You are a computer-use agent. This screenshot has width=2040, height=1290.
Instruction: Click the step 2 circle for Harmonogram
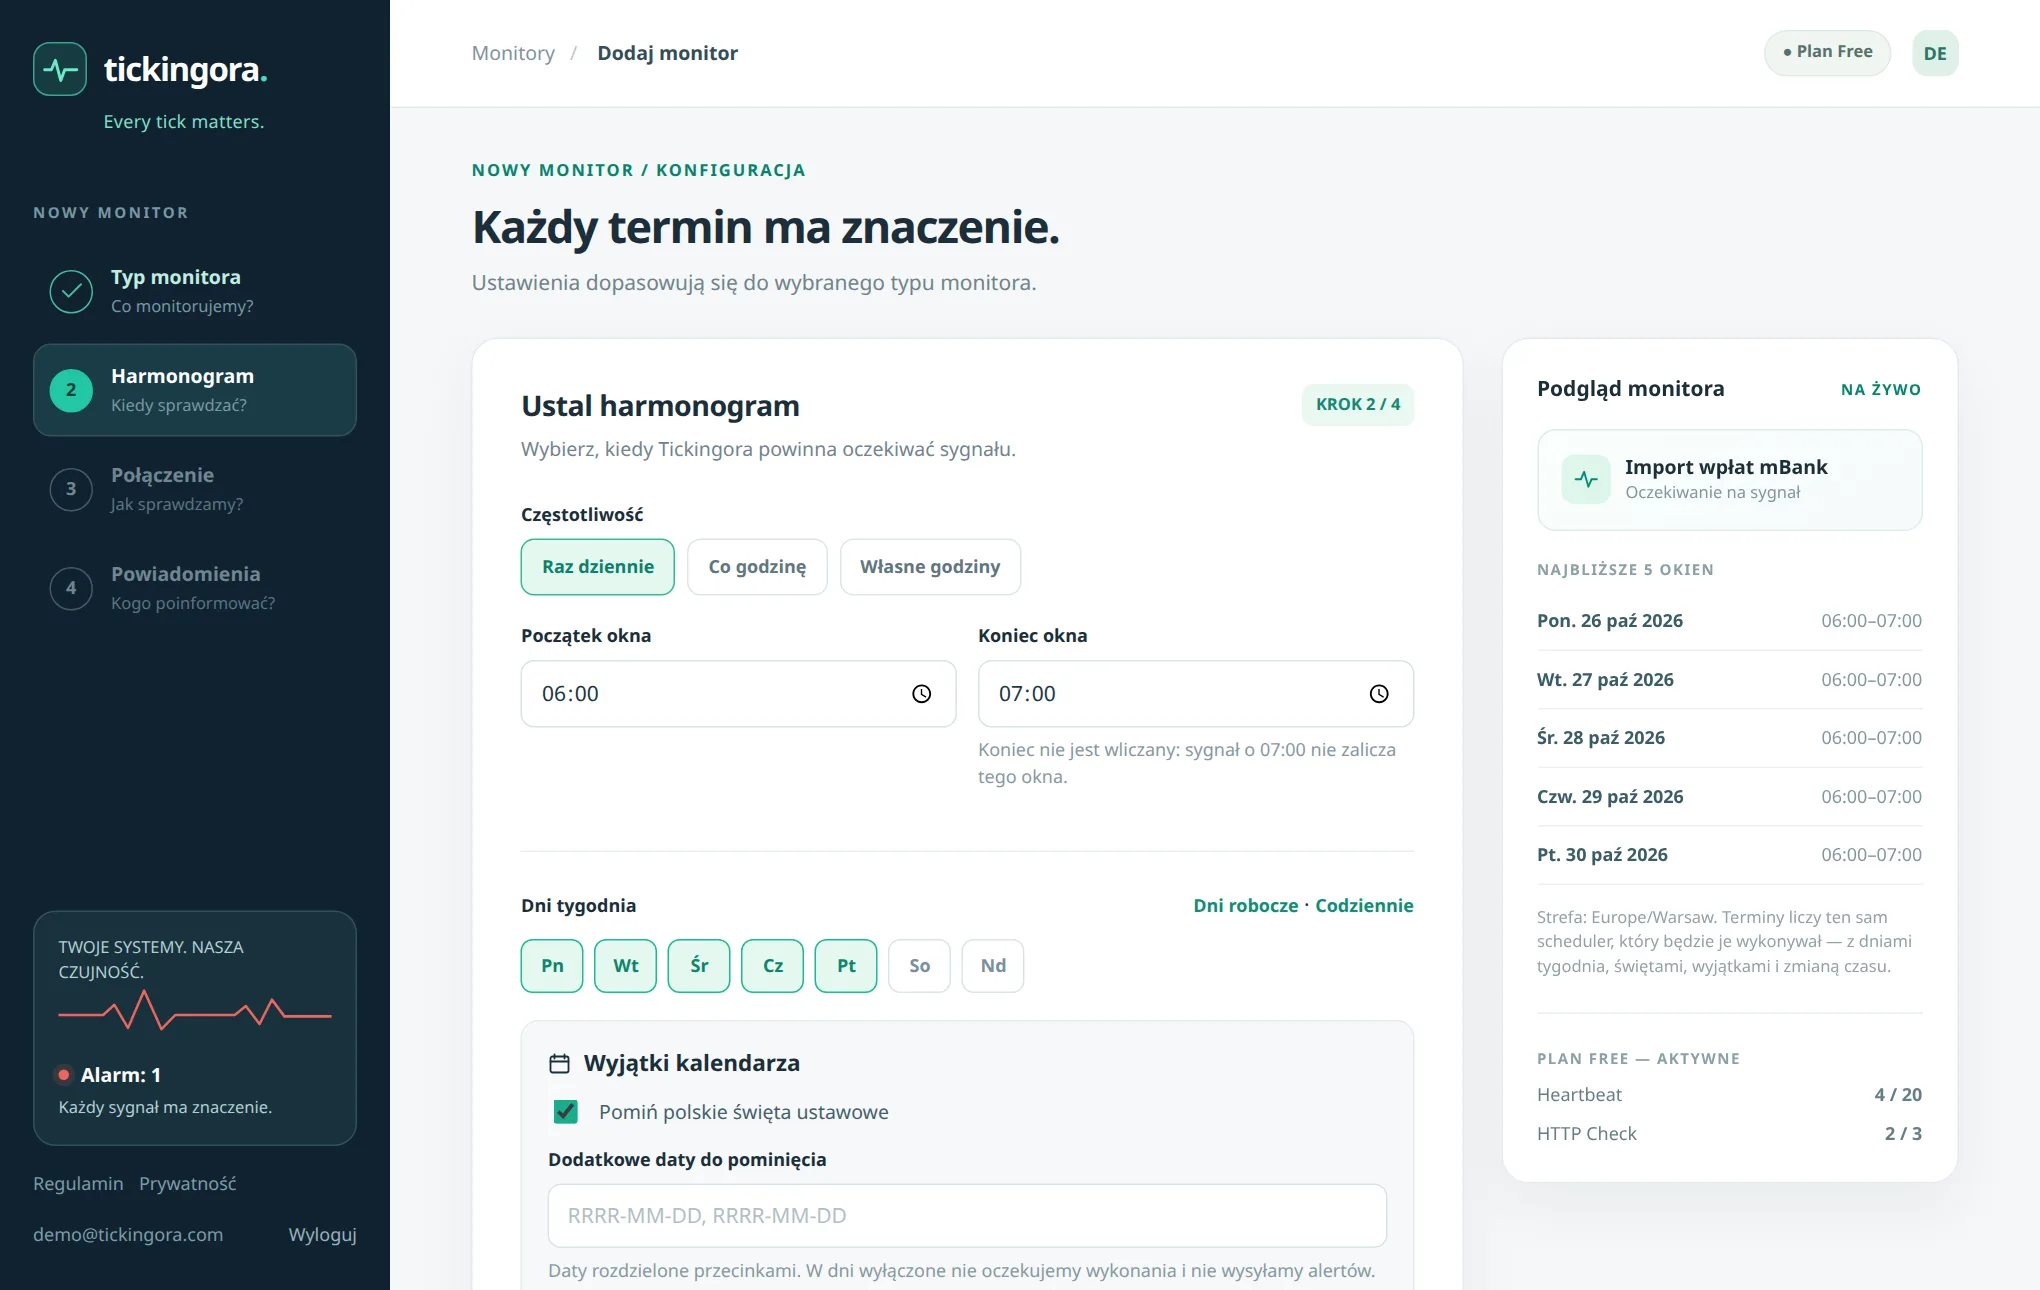tap(71, 390)
